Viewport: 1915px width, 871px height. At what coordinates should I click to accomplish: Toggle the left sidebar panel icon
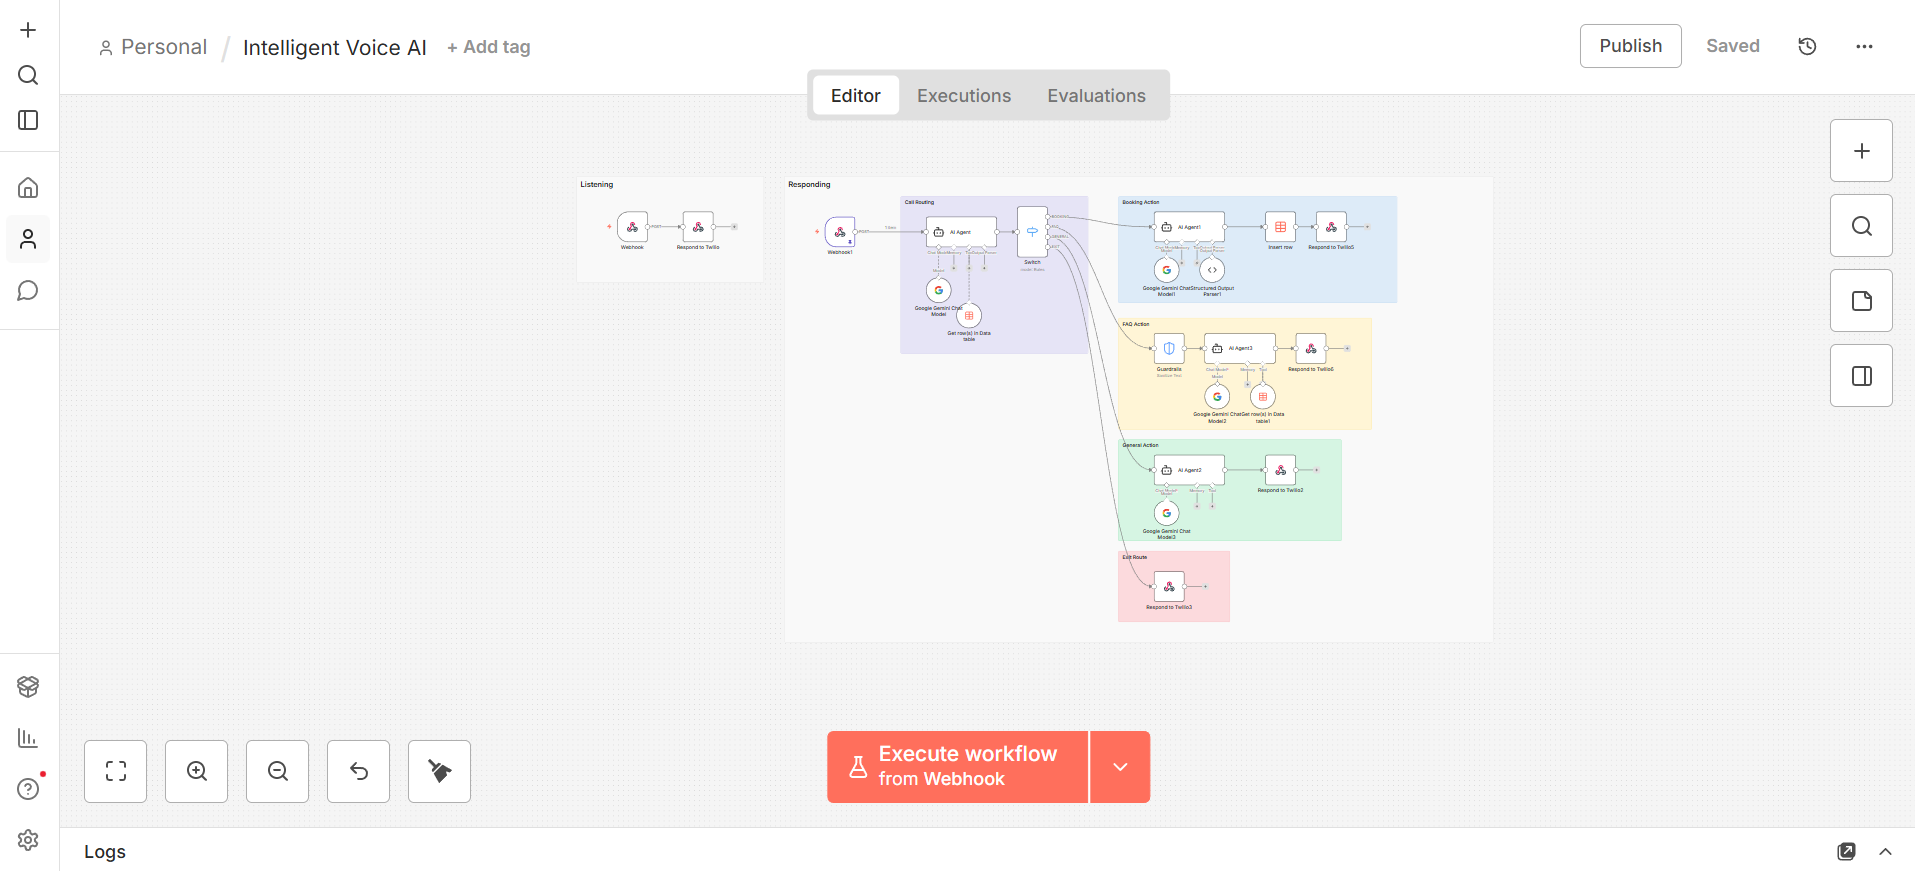[28, 120]
